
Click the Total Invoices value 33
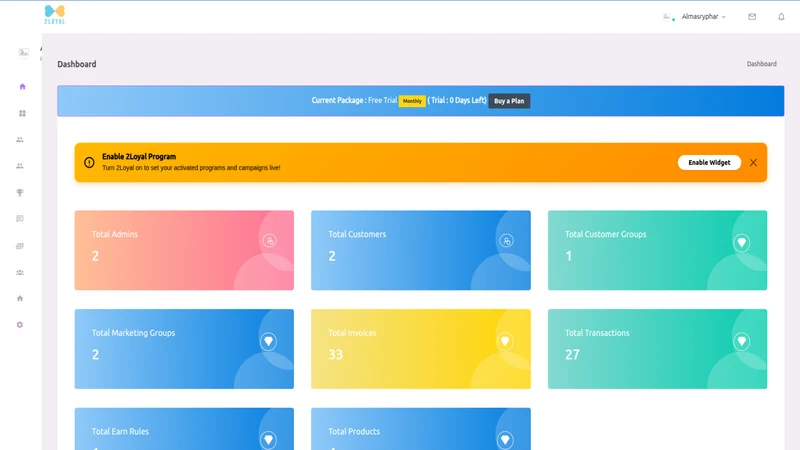(x=336, y=355)
